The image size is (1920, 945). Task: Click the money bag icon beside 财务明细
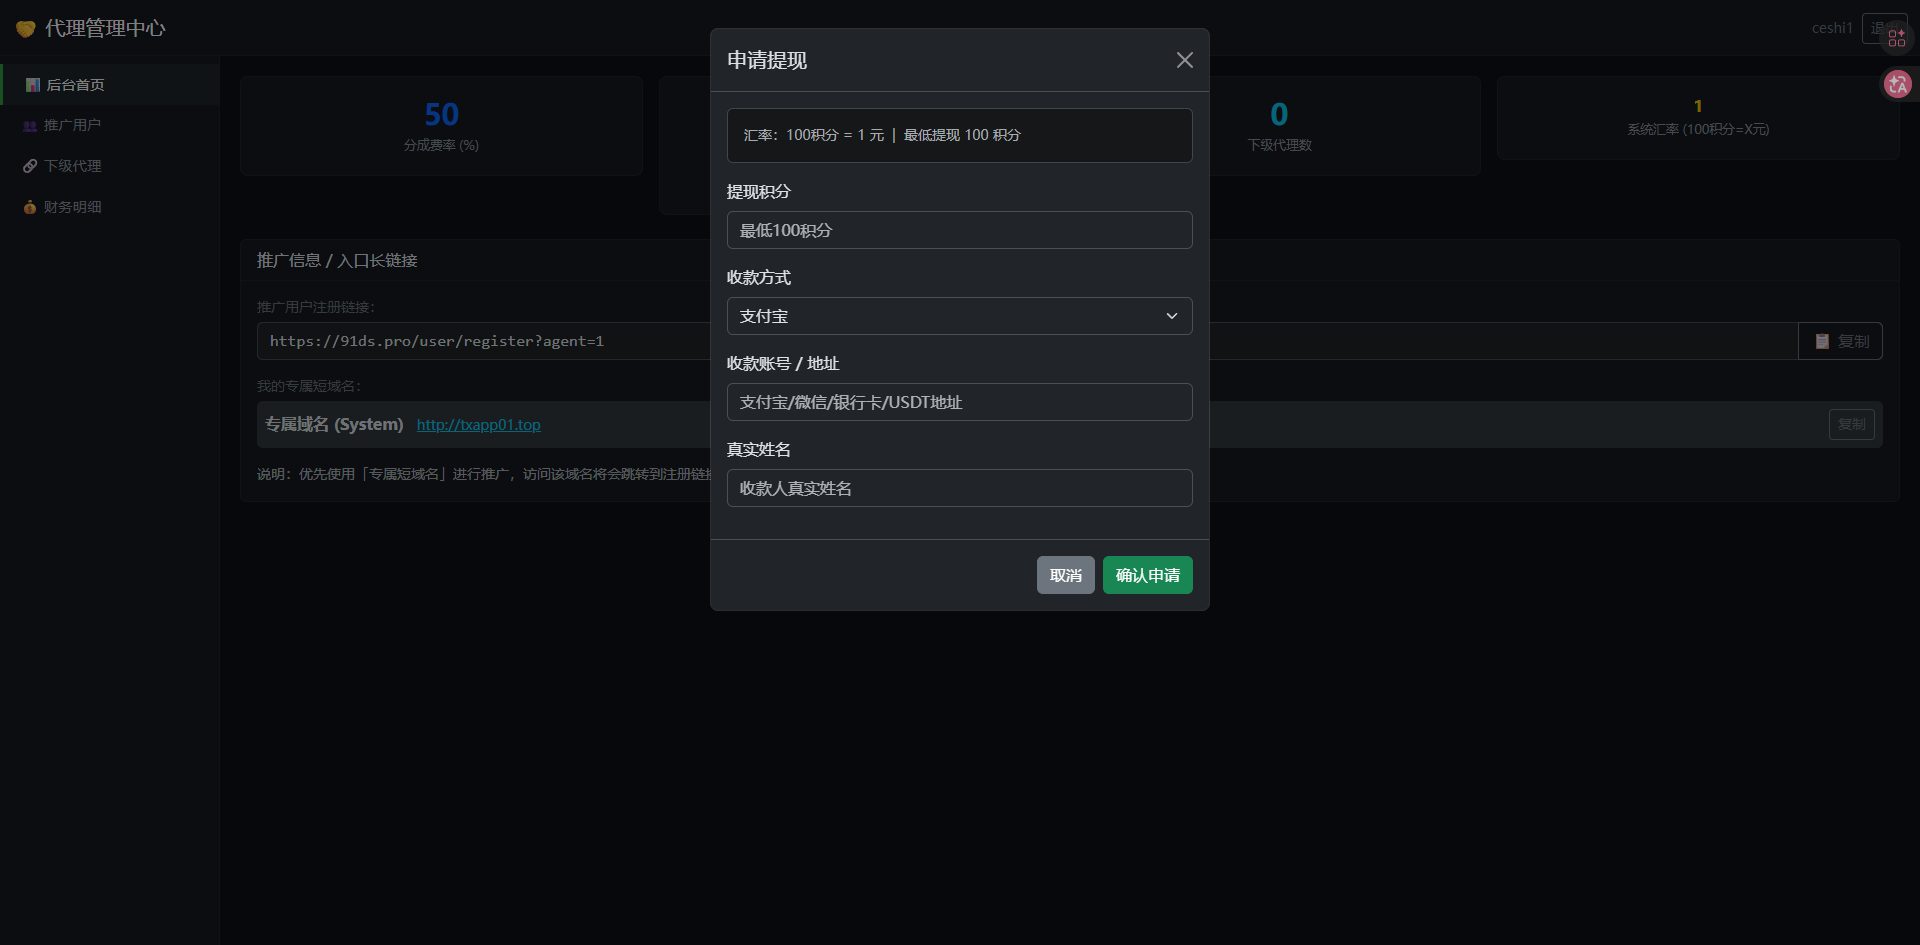[30, 207]
